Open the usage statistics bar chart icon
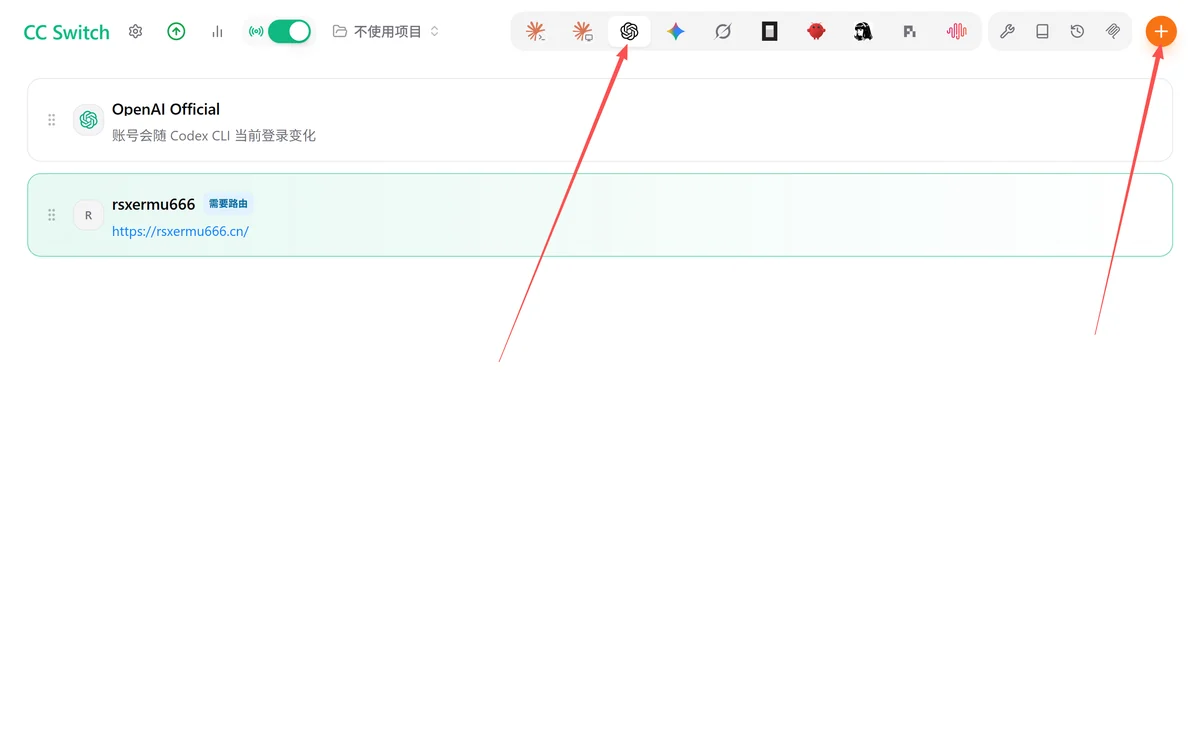Viewport: 1200px width, 755px height. coord(217,32)
